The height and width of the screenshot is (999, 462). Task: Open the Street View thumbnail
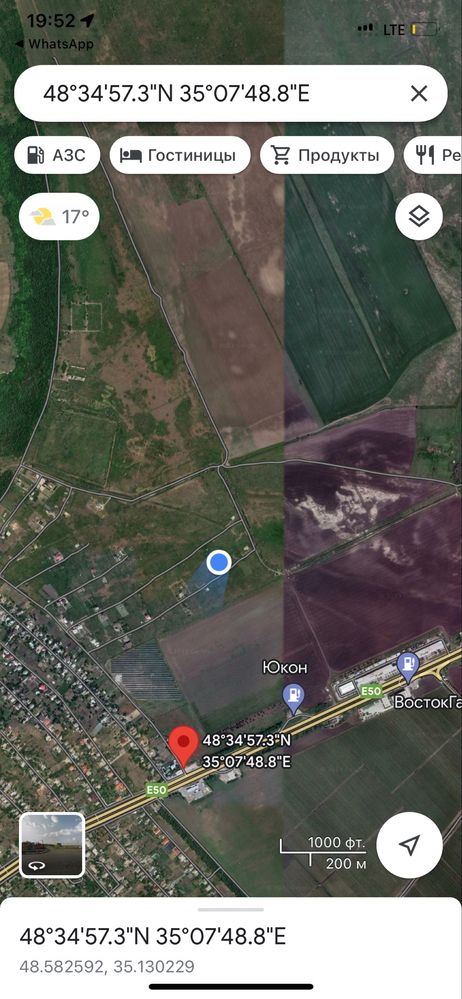(x=52, y=845)
